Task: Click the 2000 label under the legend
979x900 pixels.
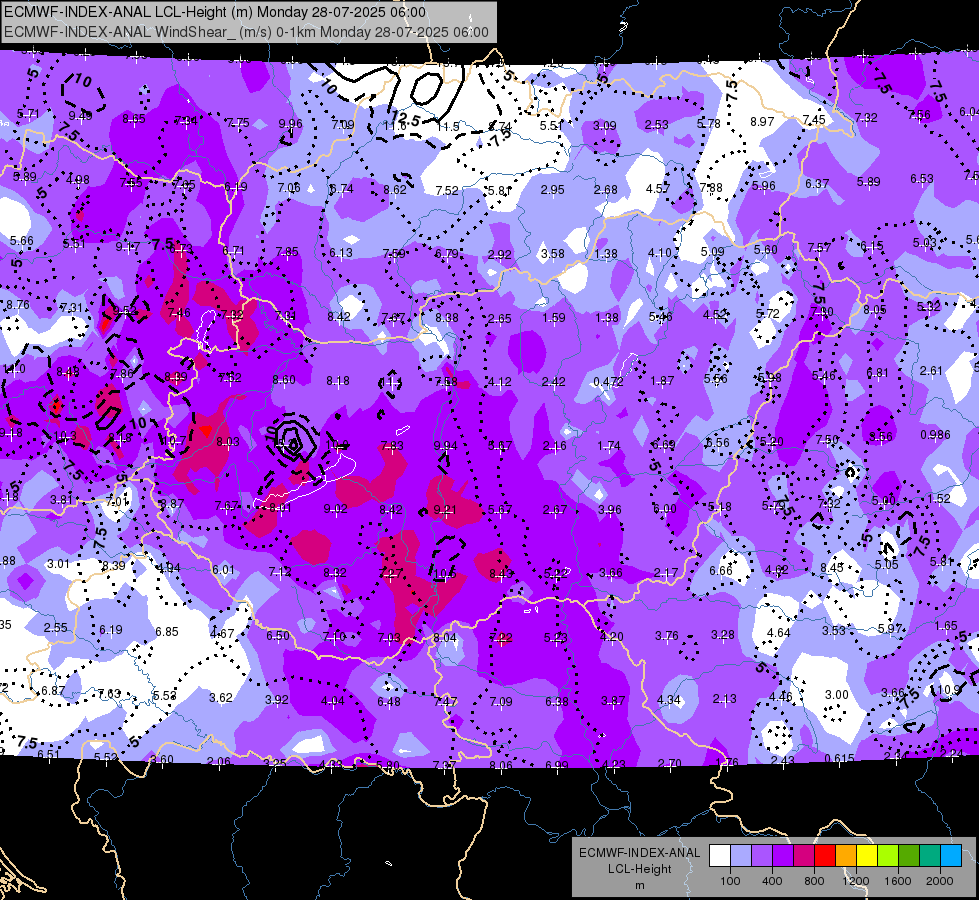Action: click(x=940, y=881)
